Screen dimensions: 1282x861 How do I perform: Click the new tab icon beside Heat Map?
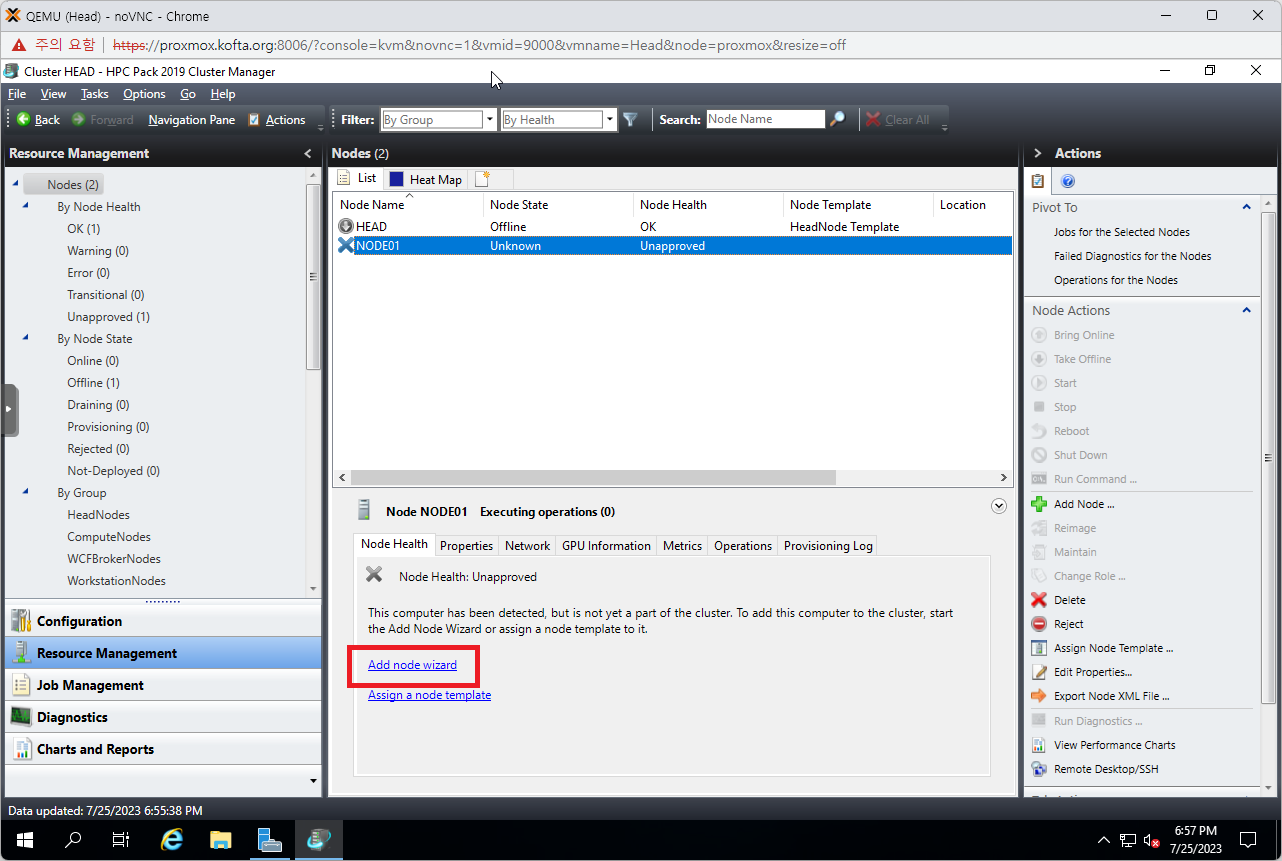(x=483, y=179)
